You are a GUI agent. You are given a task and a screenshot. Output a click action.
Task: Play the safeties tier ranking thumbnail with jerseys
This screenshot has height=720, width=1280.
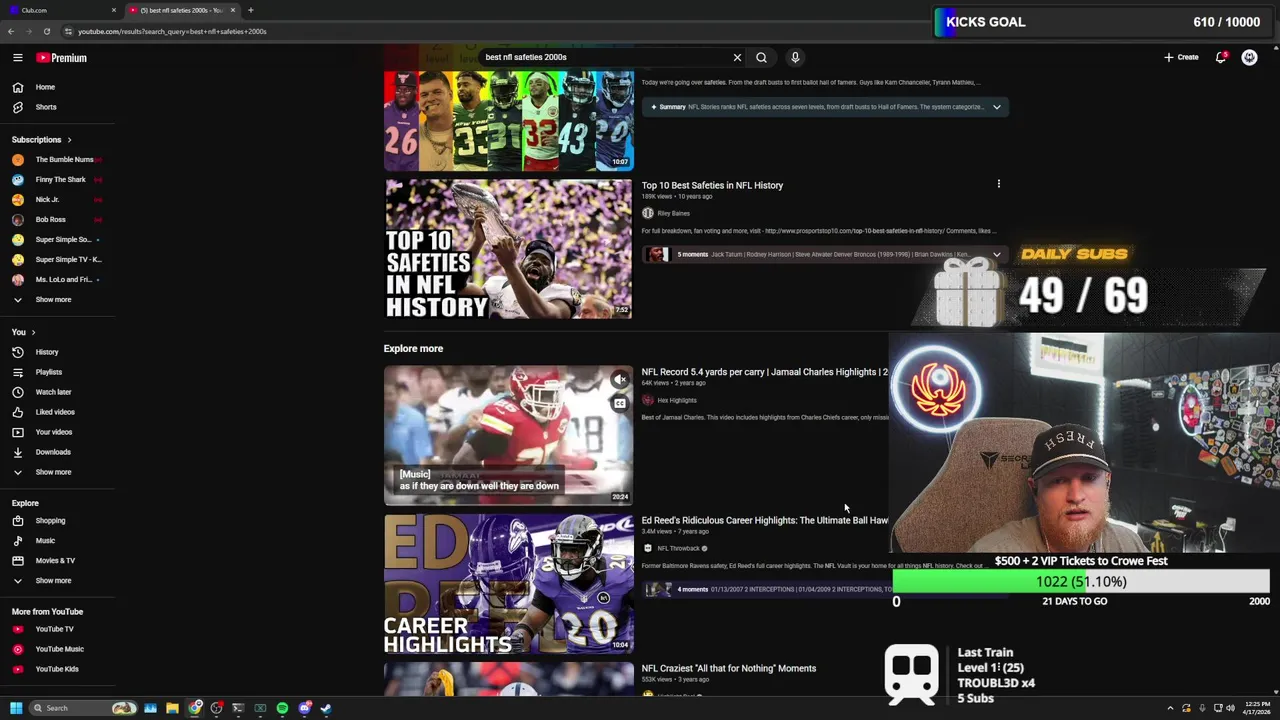[x=508, y=120]
